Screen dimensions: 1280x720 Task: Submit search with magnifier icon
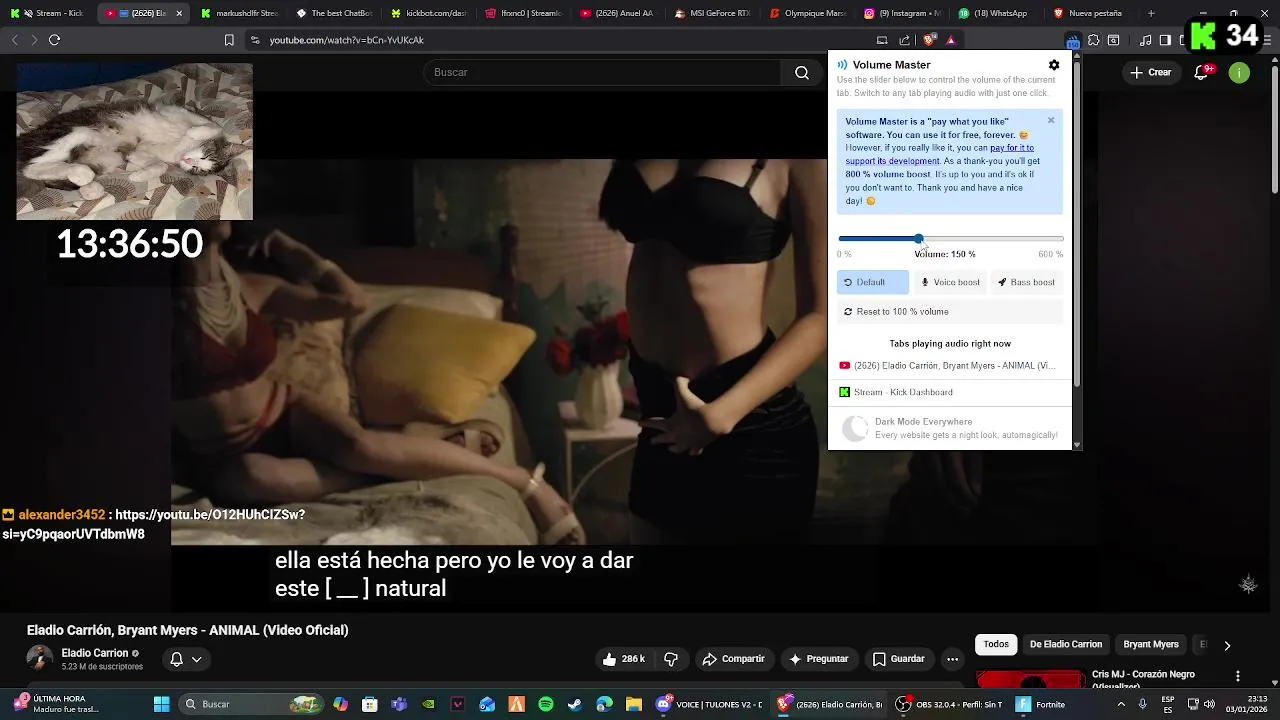(801, 72)
